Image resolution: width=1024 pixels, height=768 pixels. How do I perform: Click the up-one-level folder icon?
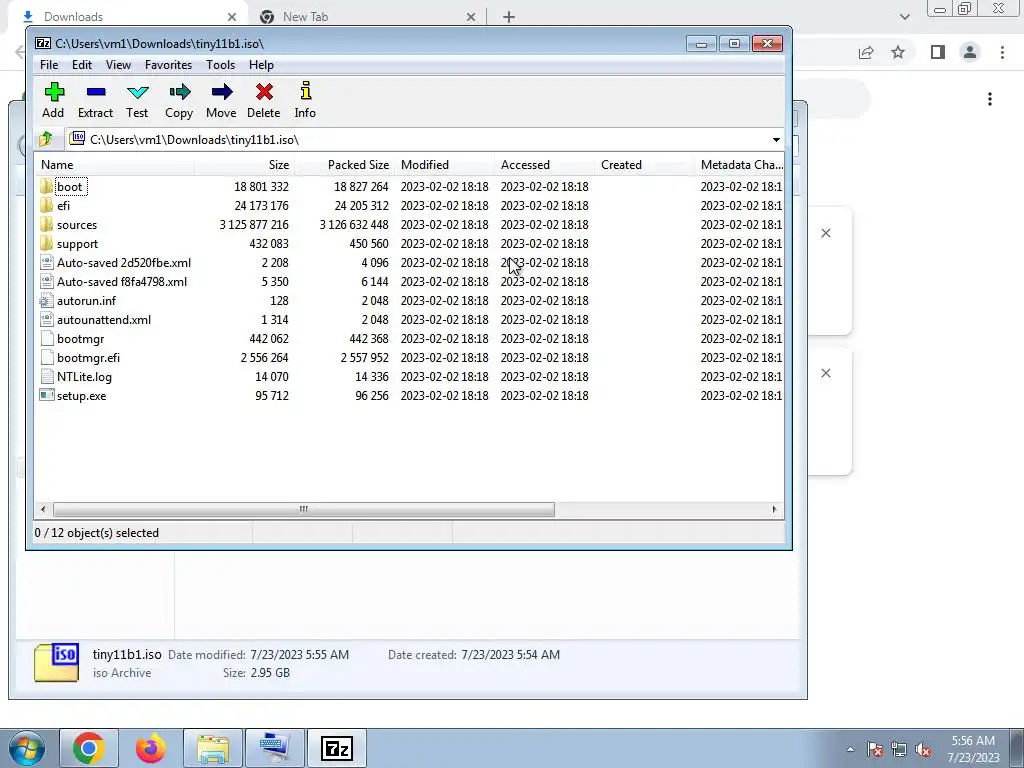click(x=46, y=139)
